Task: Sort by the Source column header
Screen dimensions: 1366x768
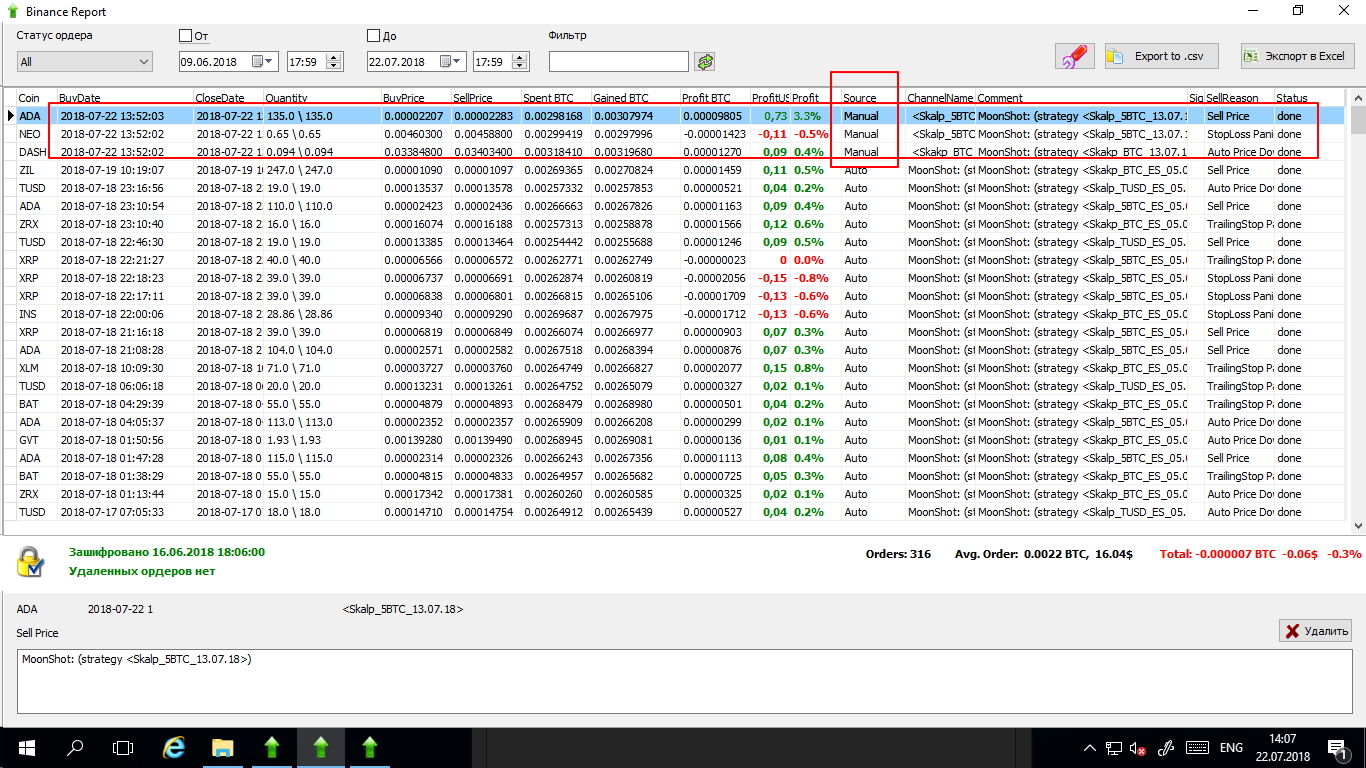Action: coord(873,98)
